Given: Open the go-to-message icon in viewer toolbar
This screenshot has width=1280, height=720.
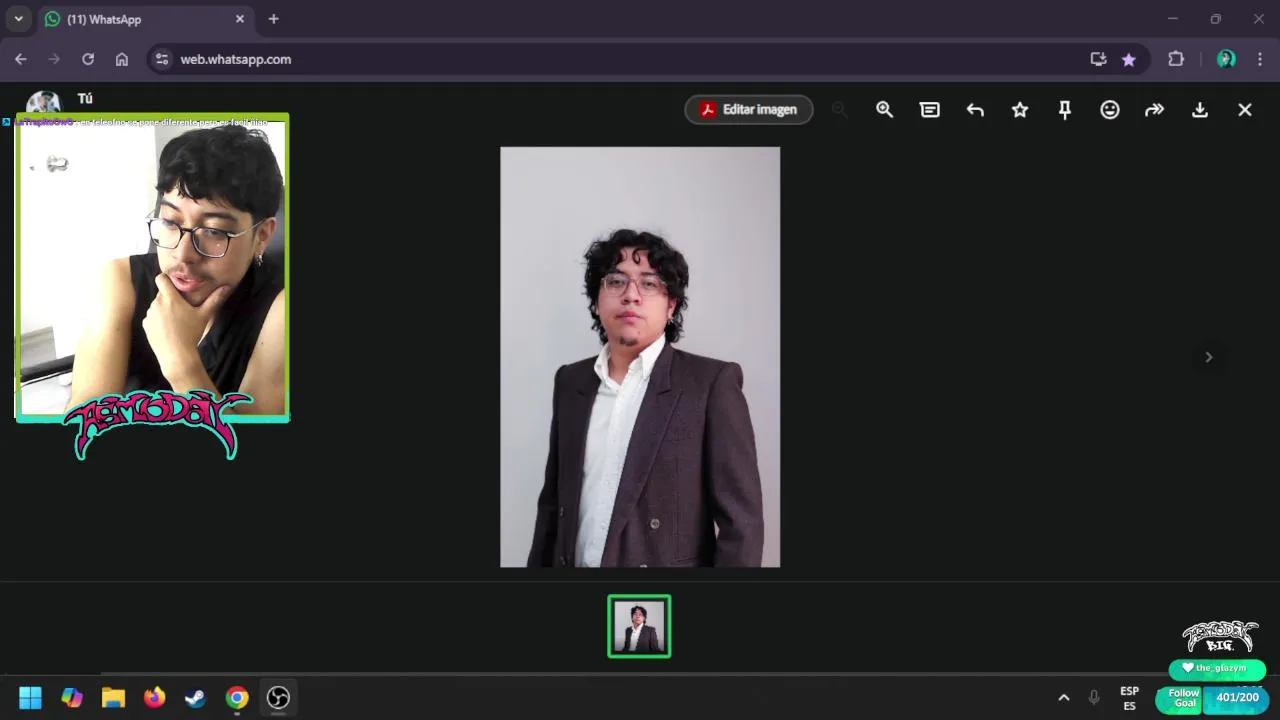Looking at the screenshot, I should tap(930, 109).
